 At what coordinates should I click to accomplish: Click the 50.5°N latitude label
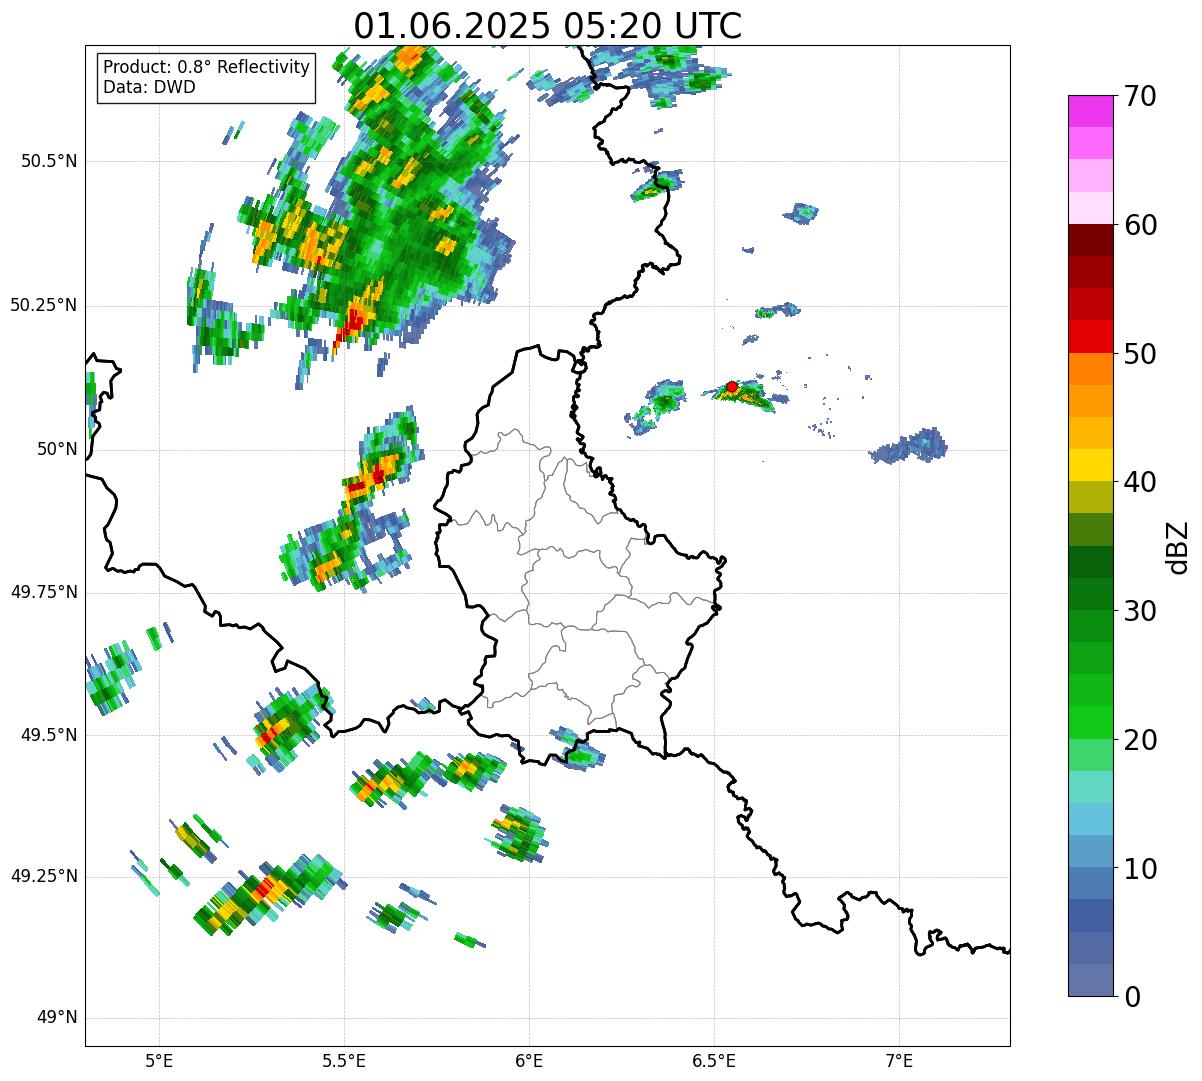tap(49, 161)
